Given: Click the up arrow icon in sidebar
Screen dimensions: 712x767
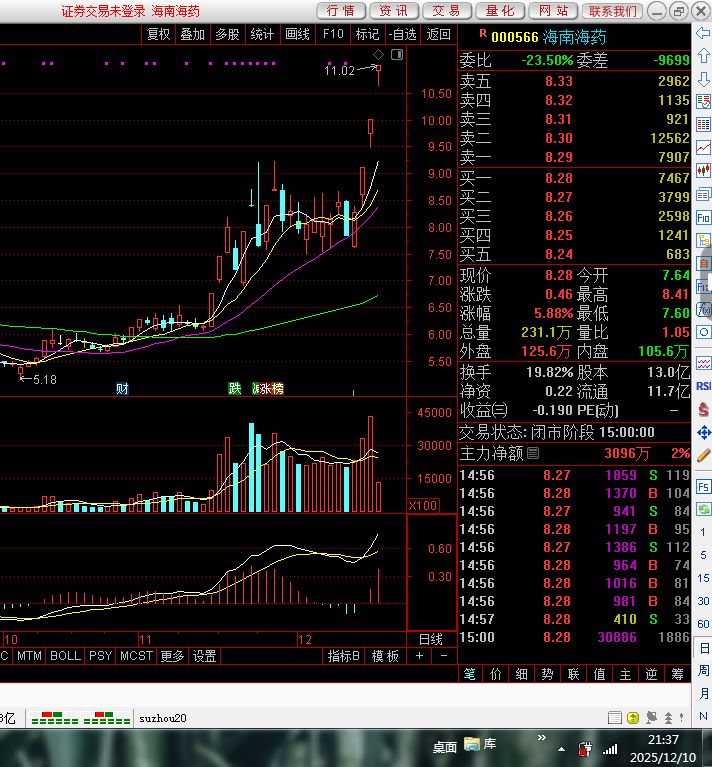Looking at the screenshot, I should (x=703, y=55).
